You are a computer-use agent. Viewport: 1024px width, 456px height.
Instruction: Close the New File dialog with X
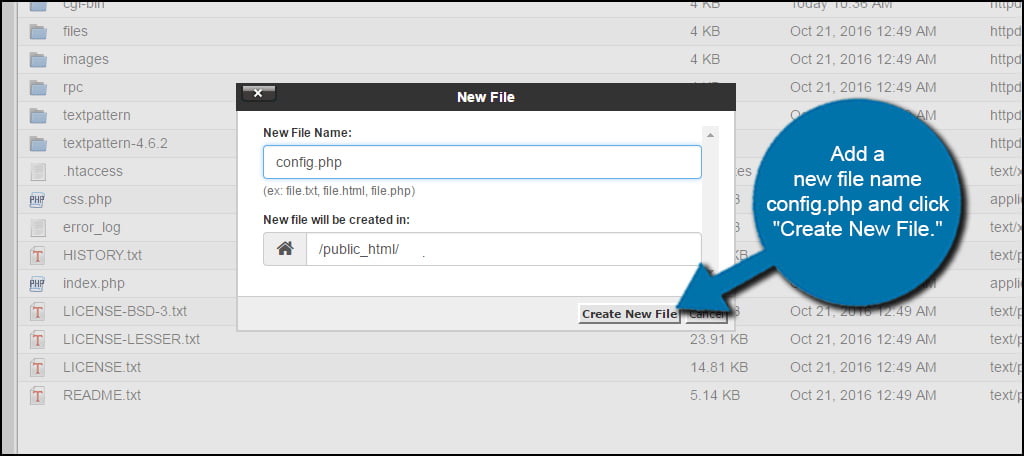(x=258, y=94)
